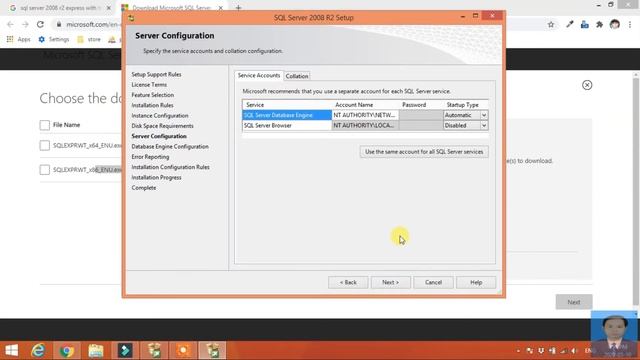The image size is (640, 360).
Task: Click Installation Progress step
Action: 156,177
